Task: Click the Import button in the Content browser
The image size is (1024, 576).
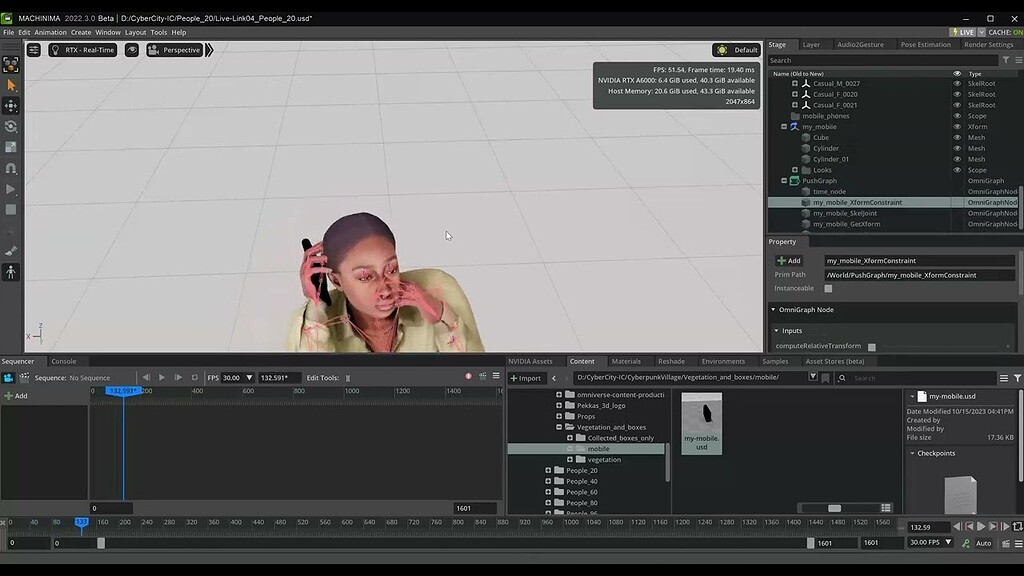Action: (x=527, y=378)
